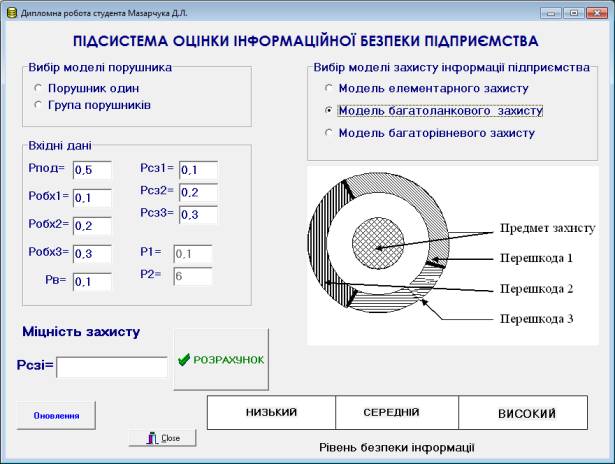Click the СЕРЕДНІЙ security level box
Screen dimensions: 615x464
[x=396, y=412]
